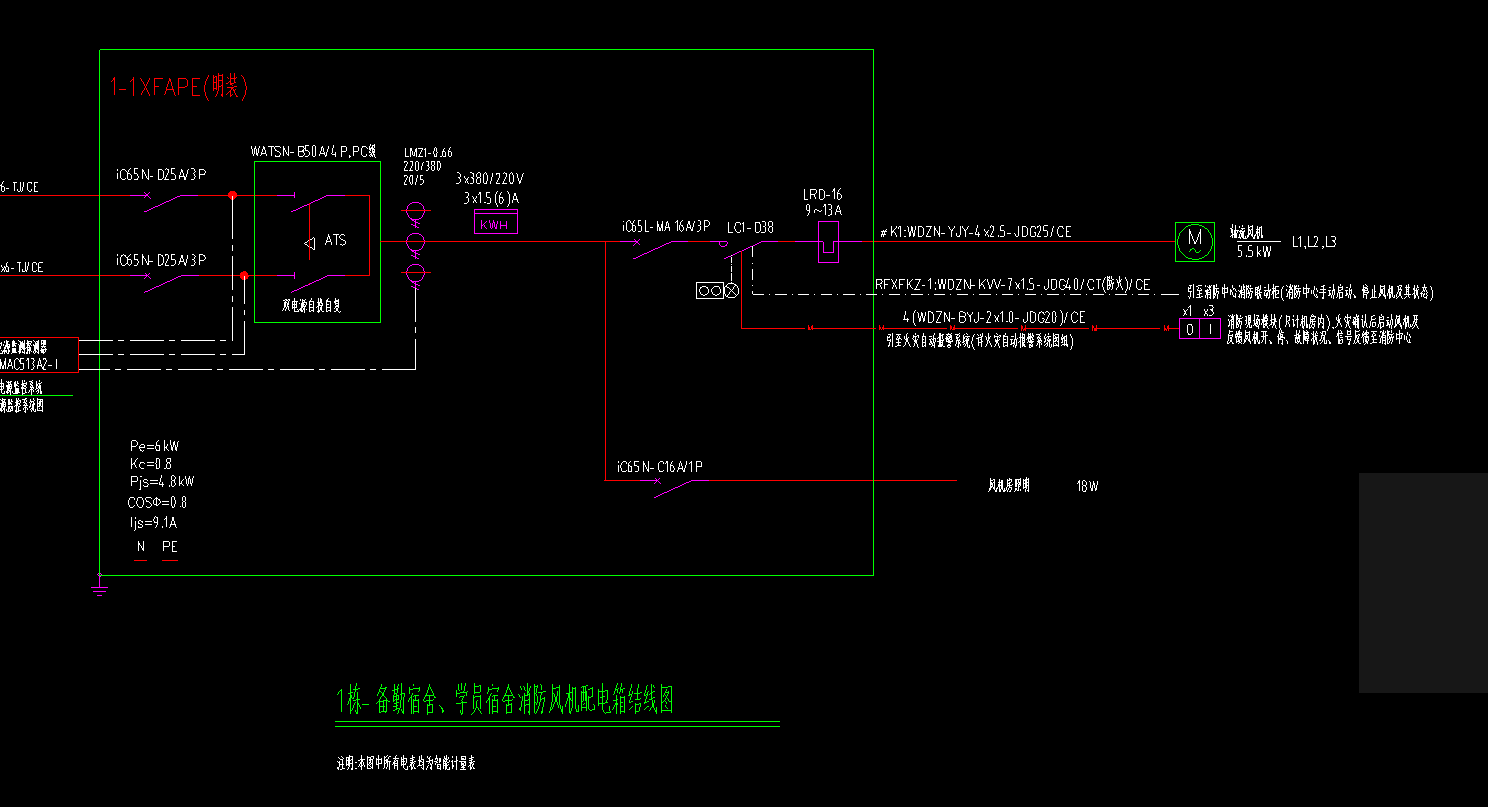The width and height of the screenshot is (1488, 807).
Task: Click the magenta O I module box
Action: coord(1200,328)
